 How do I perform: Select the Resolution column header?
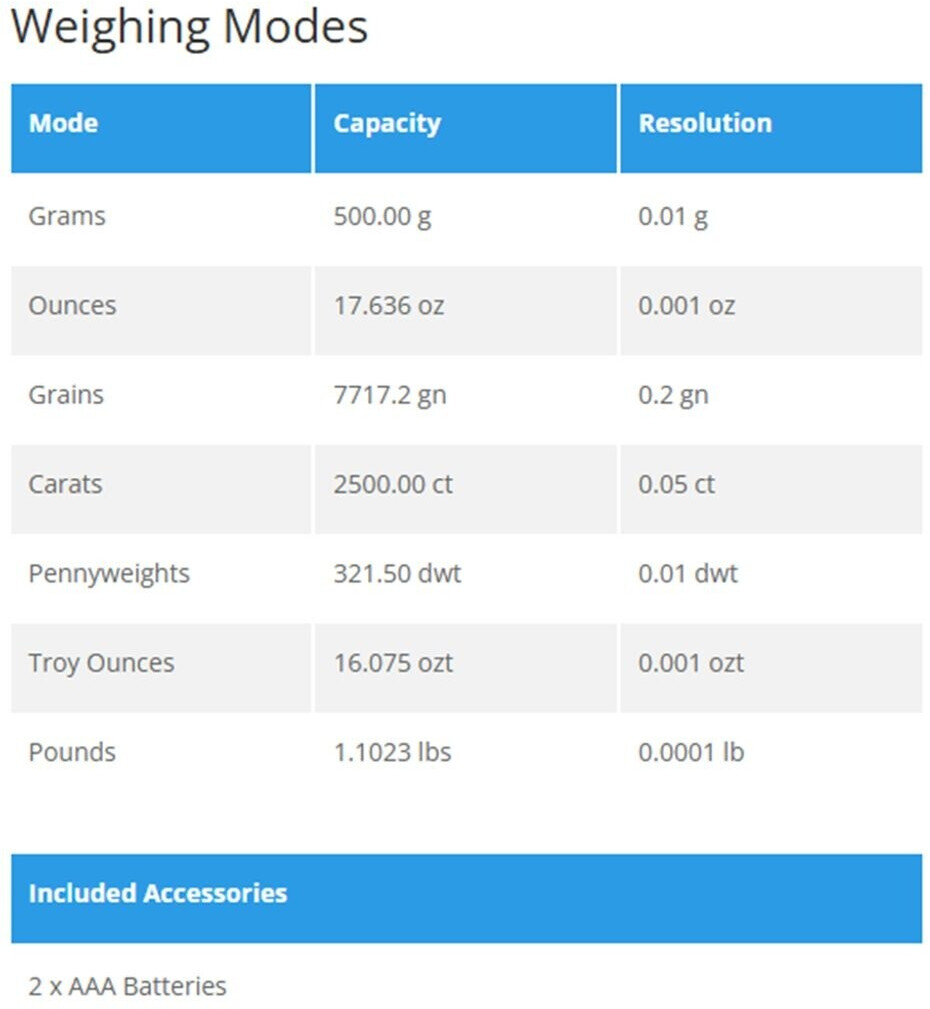[705, 124]
